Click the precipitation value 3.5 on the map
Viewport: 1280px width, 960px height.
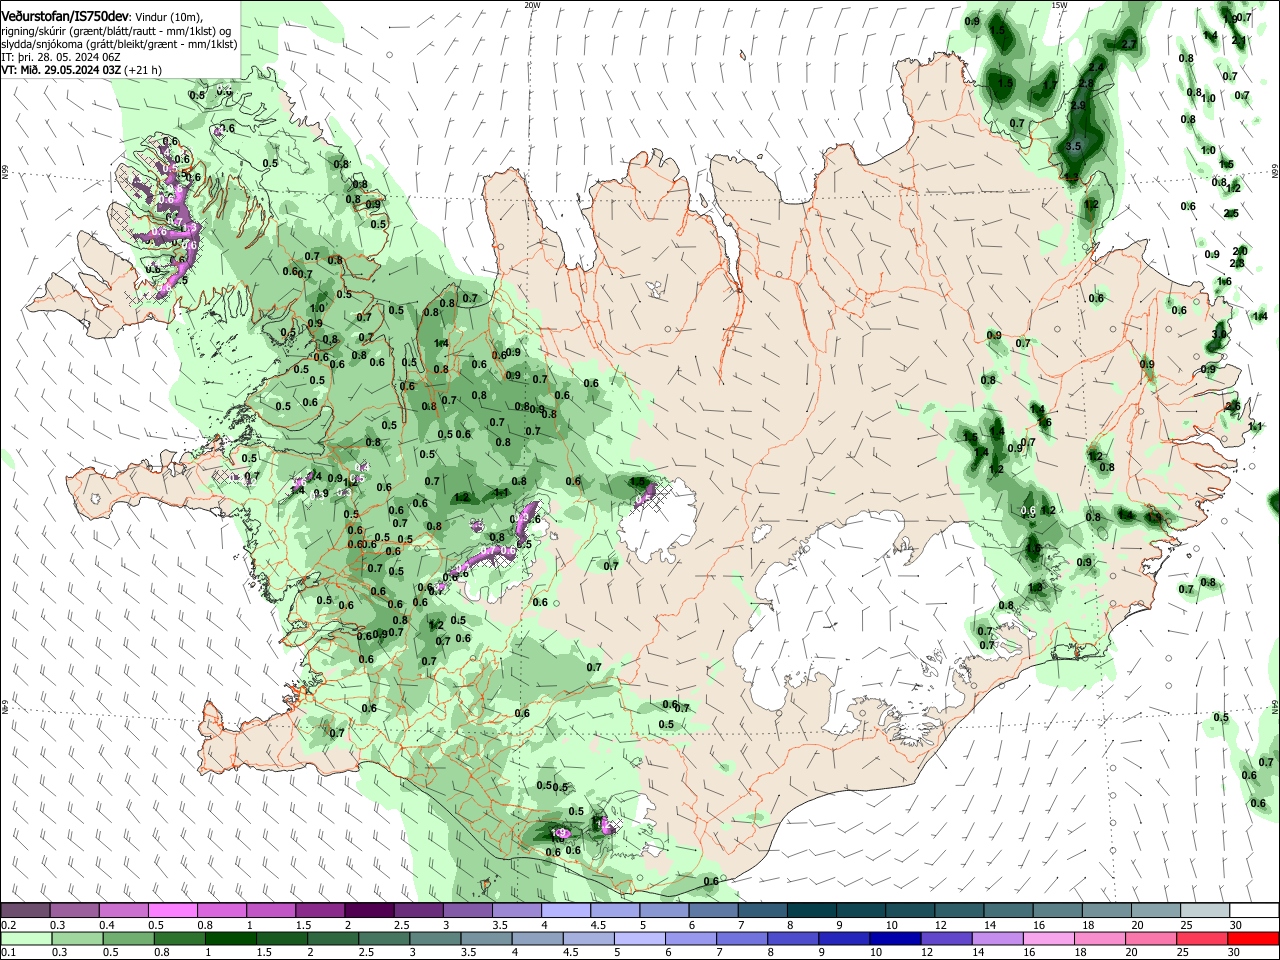pyautogui.click(x=1074, y=146)
